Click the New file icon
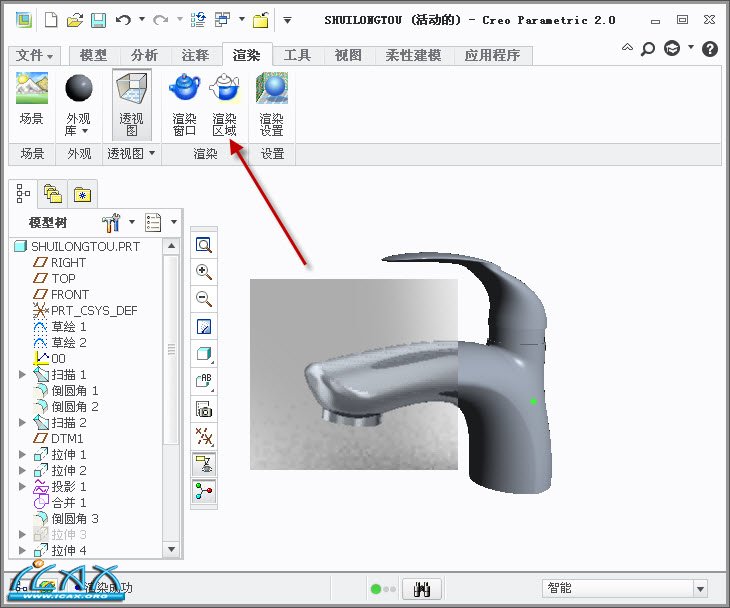The width and height of the screenshot is (730, 608). click(x=51, y=20)
